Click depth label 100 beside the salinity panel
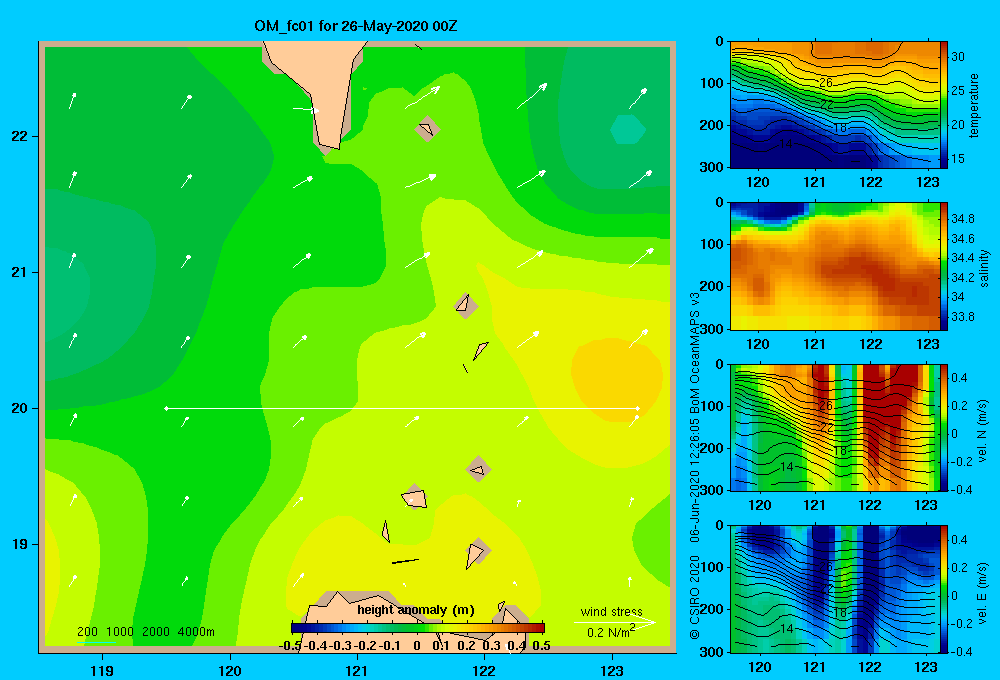Viewport: 1000px width, 680px height. click(712, 244)
